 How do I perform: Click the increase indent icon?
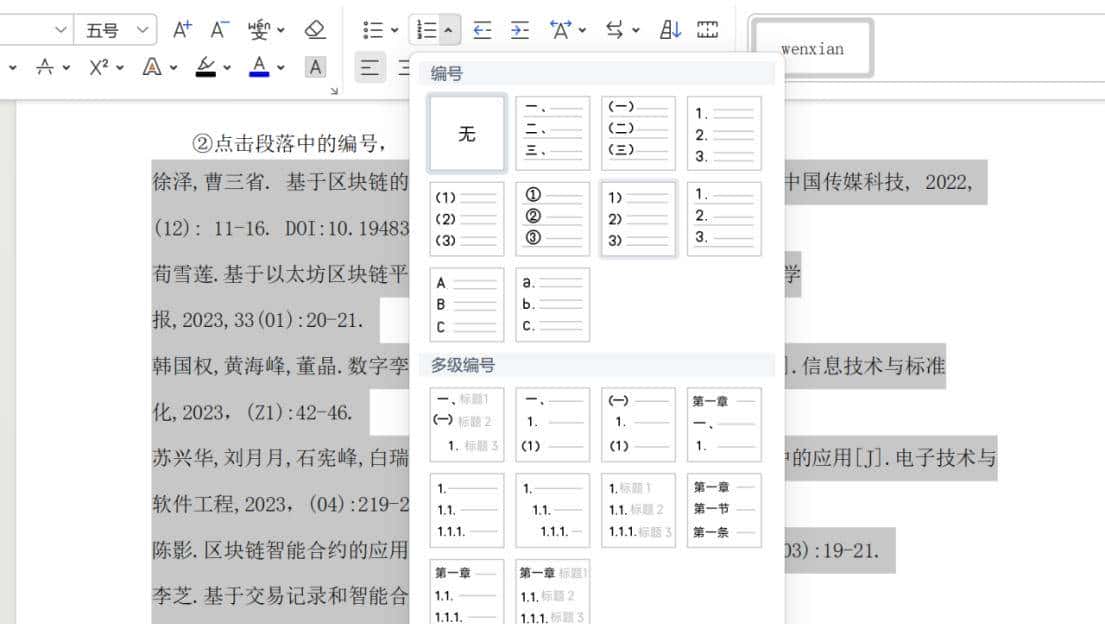[520, 30]
